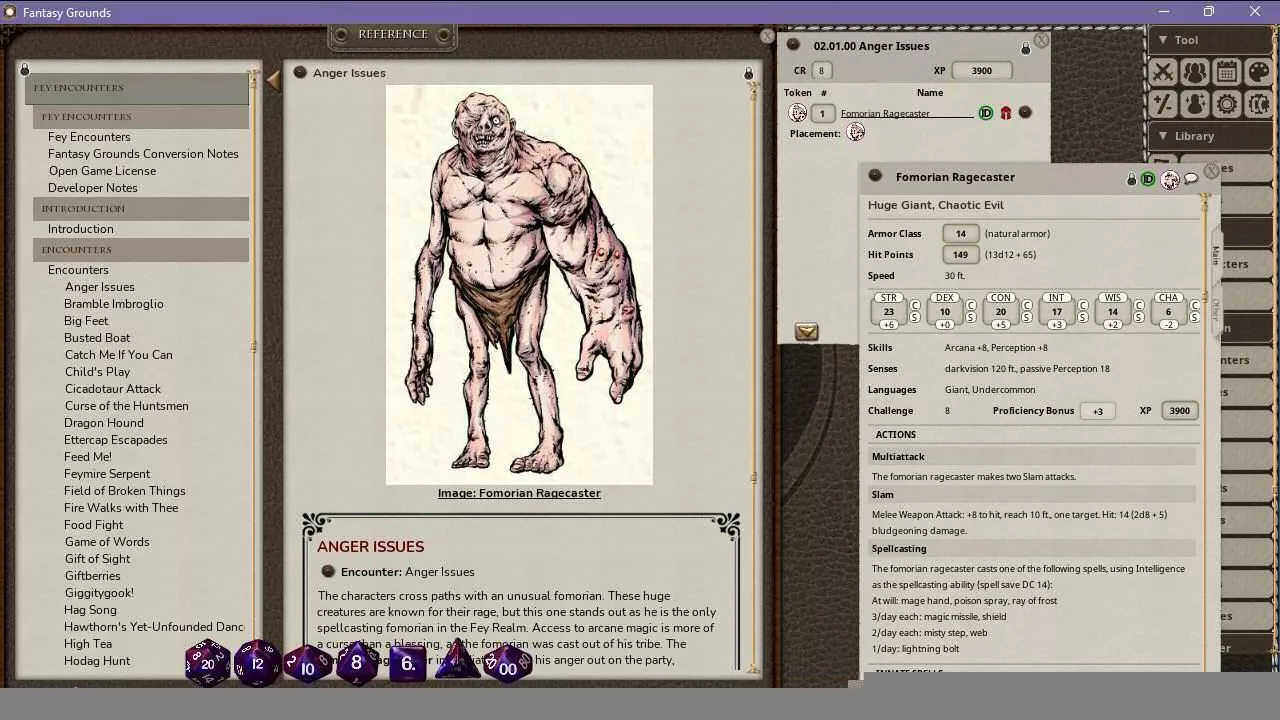The height and width of the screenshot is (720, 1280).
Task: Click the STR check C button
Action: (915, 305)
